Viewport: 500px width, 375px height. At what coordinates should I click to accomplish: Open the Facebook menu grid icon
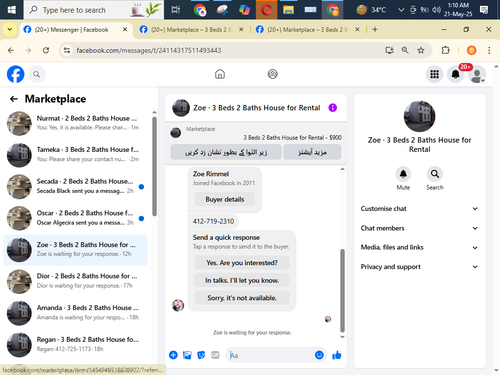[434, 74]
